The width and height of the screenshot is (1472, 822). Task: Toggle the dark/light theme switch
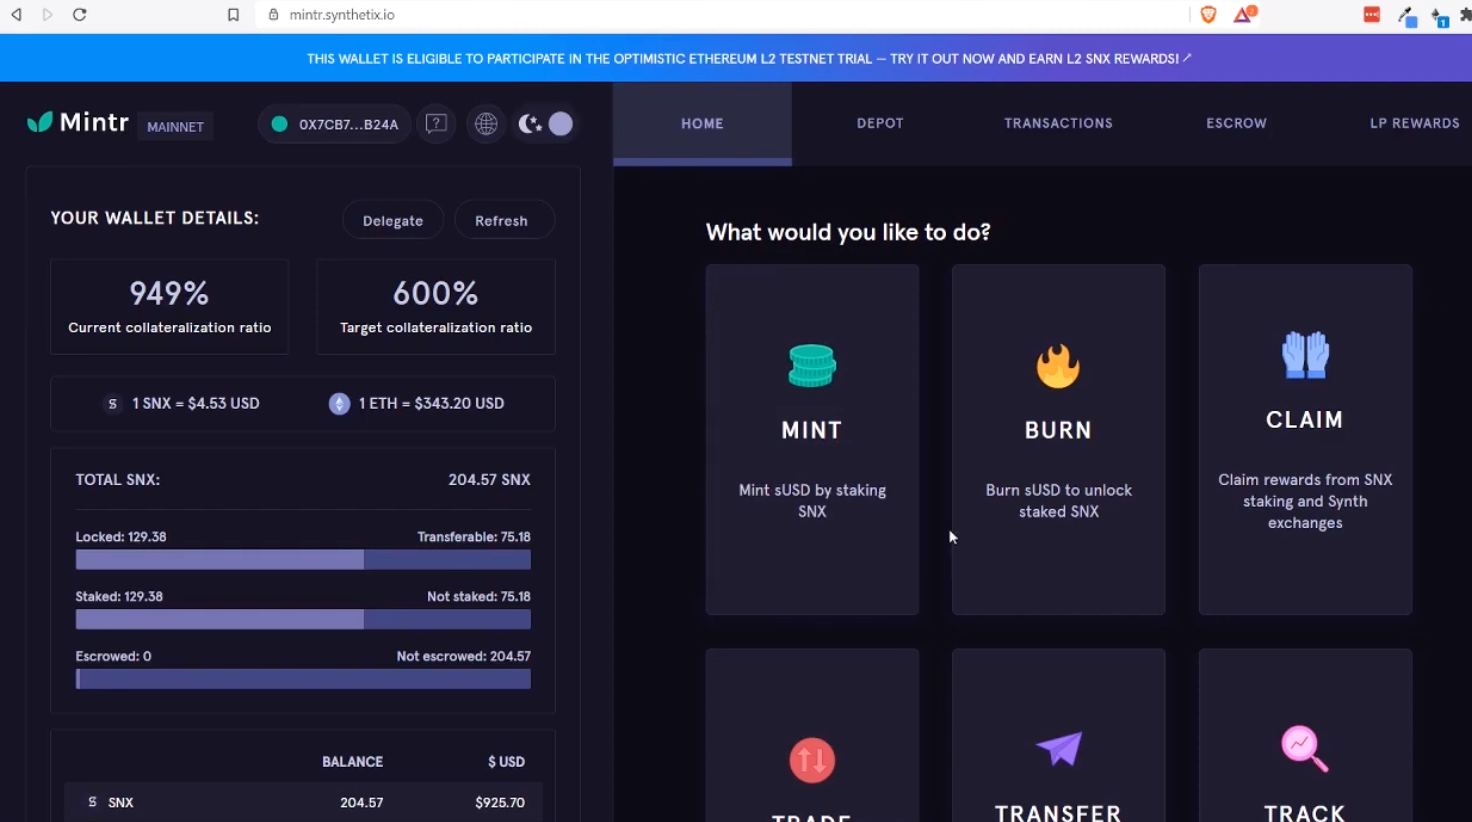pyautogui.click(x=546, y=124)
